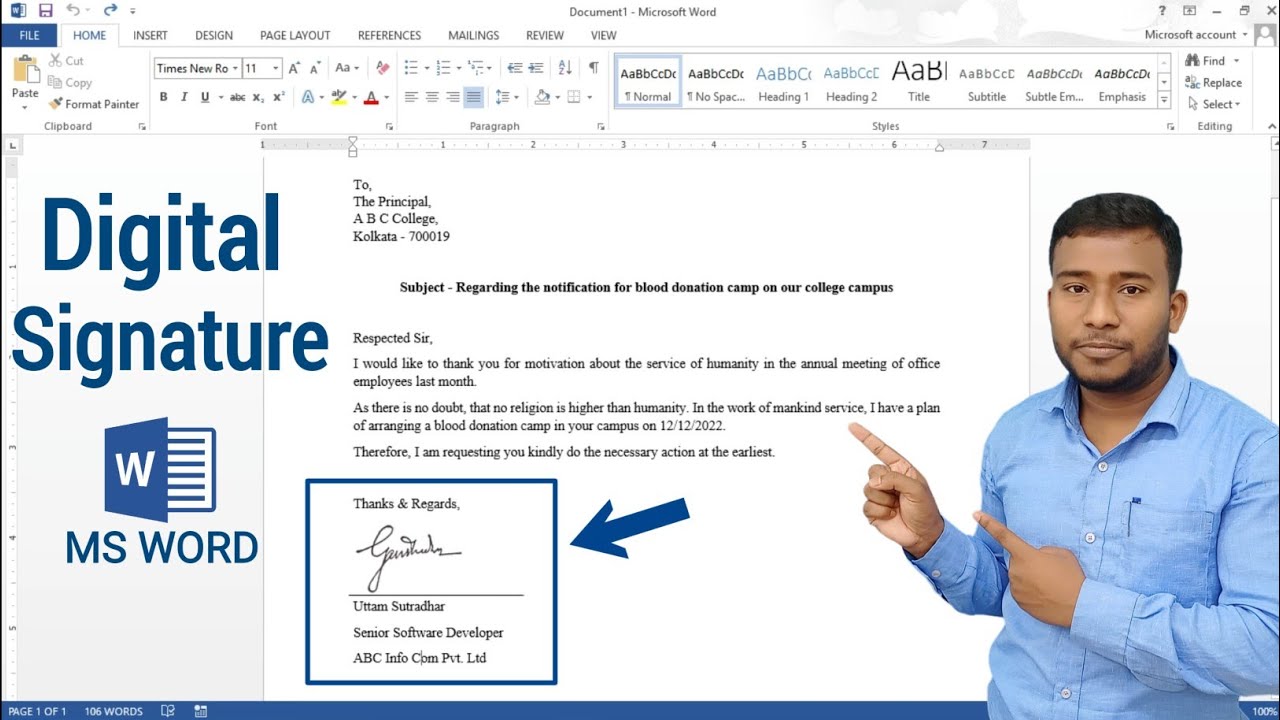The width and height of the screenshot is (1280, 720).
Task: Justify the text
Action: 473,97
